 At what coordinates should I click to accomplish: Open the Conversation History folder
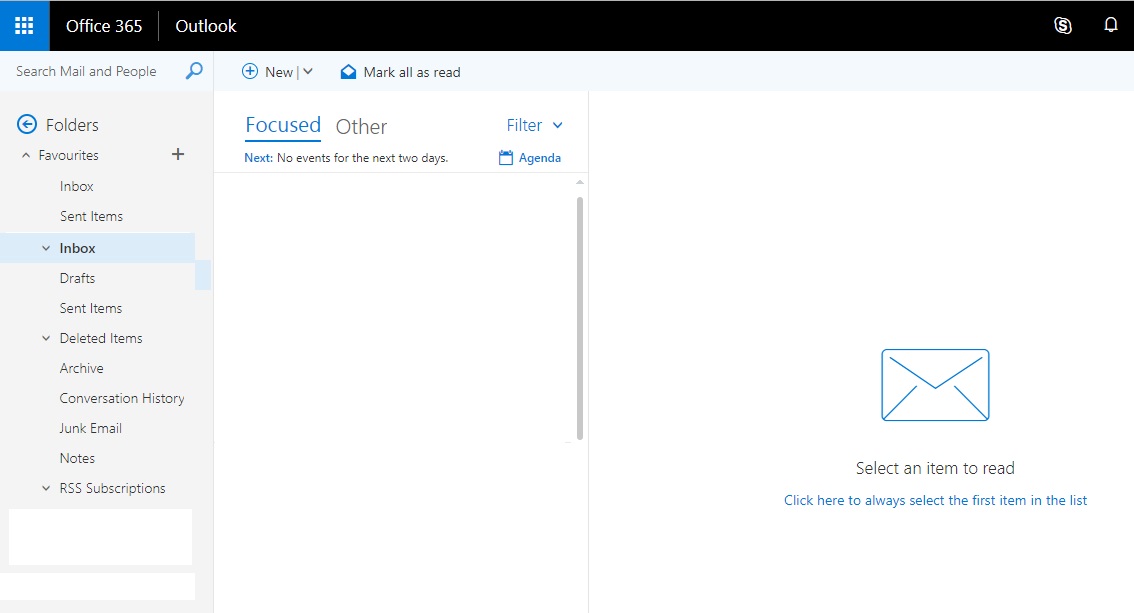coord(122,398)
